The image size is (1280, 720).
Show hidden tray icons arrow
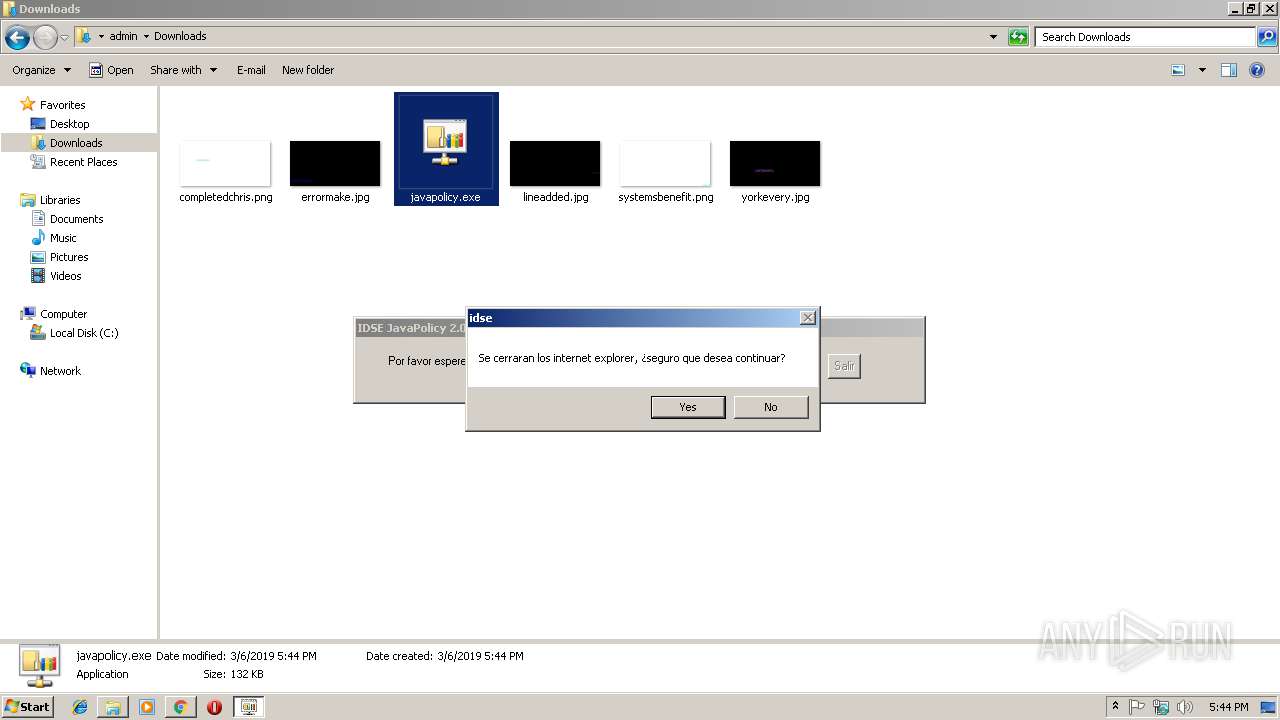pyautogui.click(x=1115, y=707)
